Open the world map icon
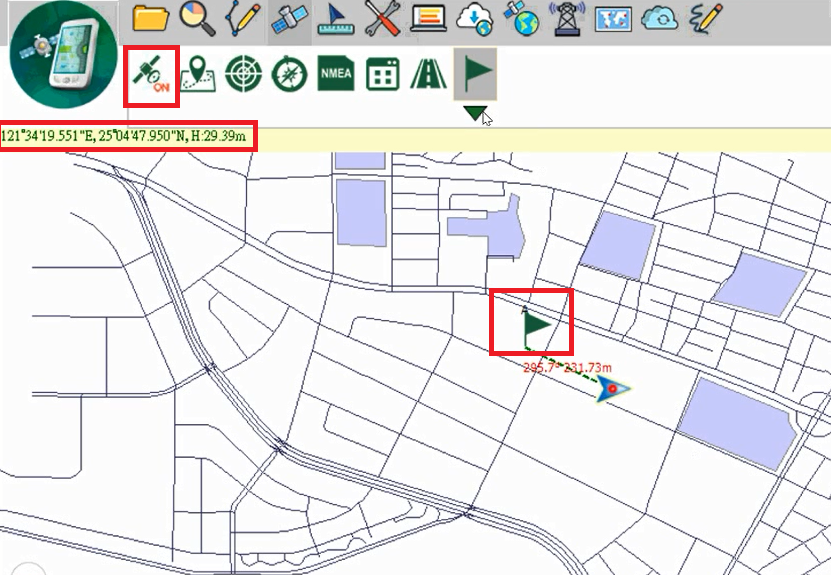This screenshot has height=575, width=831. [612, 17]
